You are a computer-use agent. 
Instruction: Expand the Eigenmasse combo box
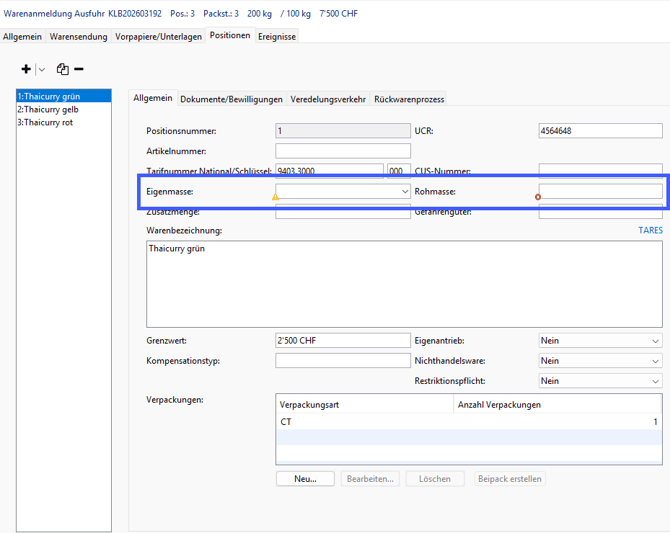(x=404, y=191)
